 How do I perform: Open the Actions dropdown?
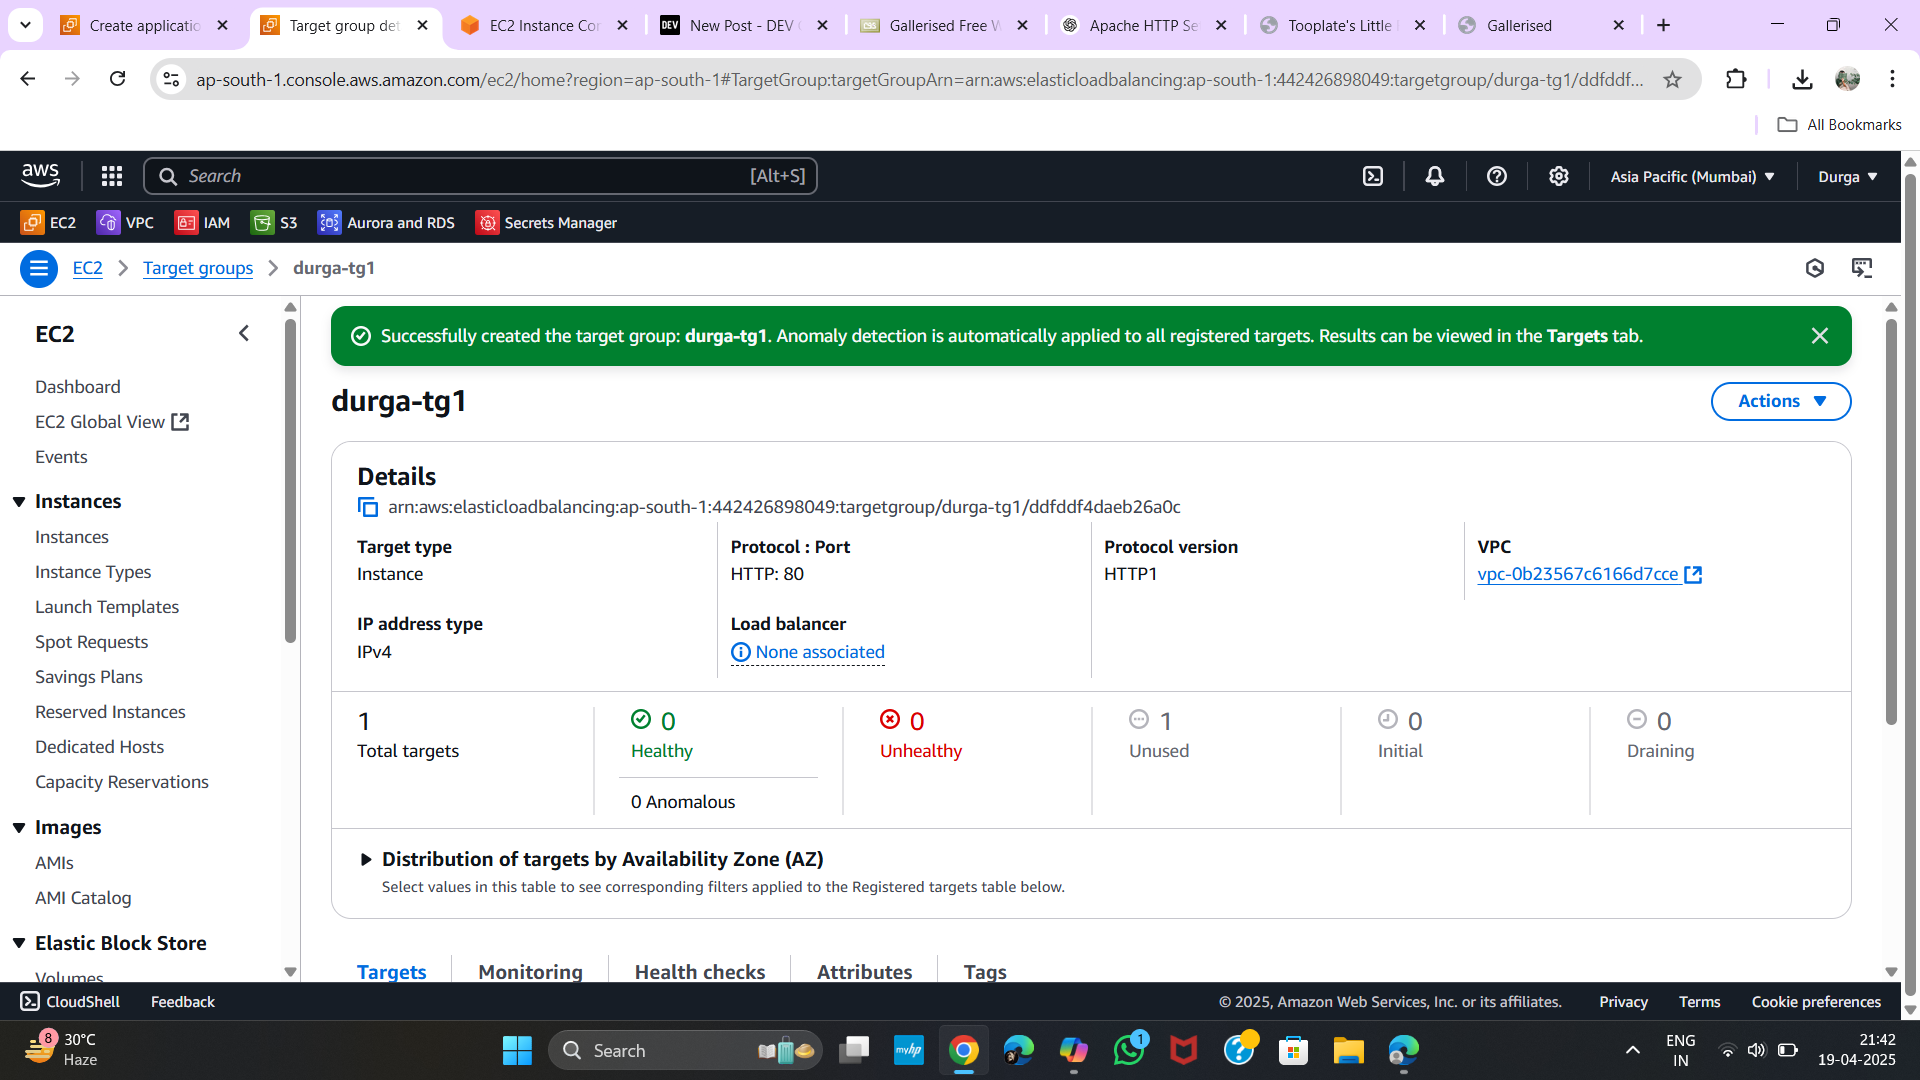1781,401
